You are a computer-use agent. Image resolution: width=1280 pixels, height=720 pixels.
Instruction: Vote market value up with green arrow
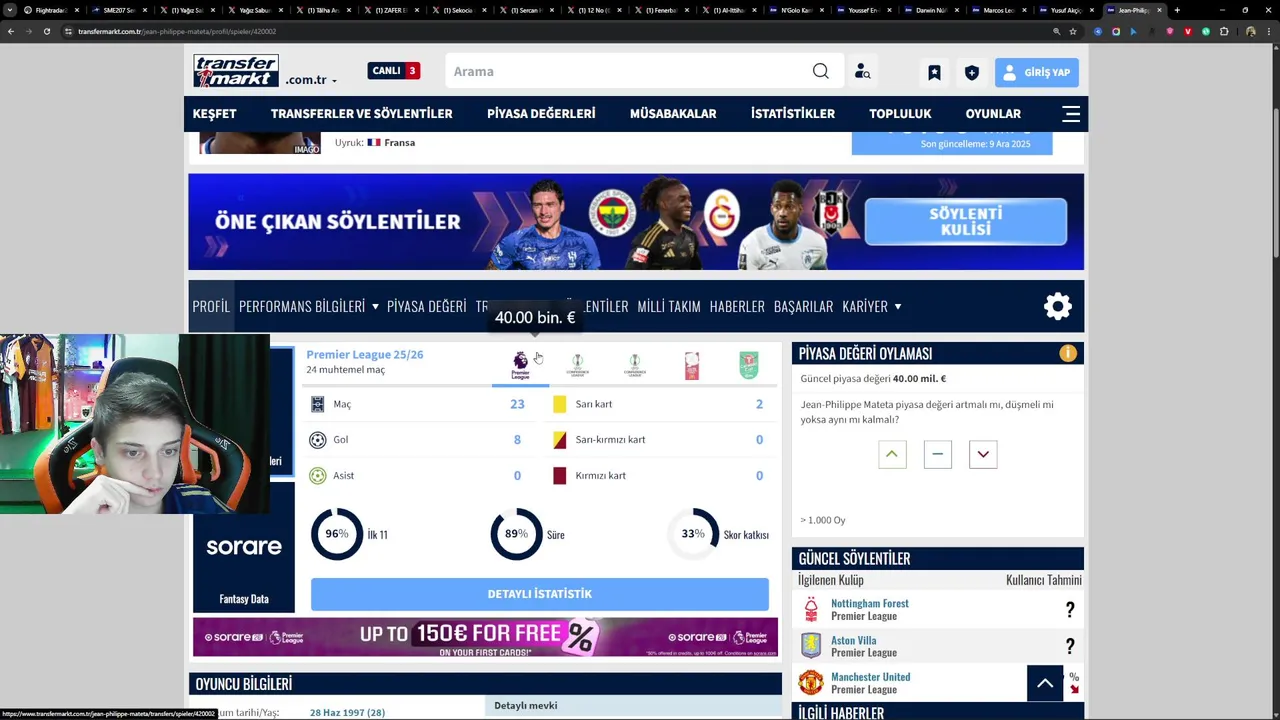point(892,454)
